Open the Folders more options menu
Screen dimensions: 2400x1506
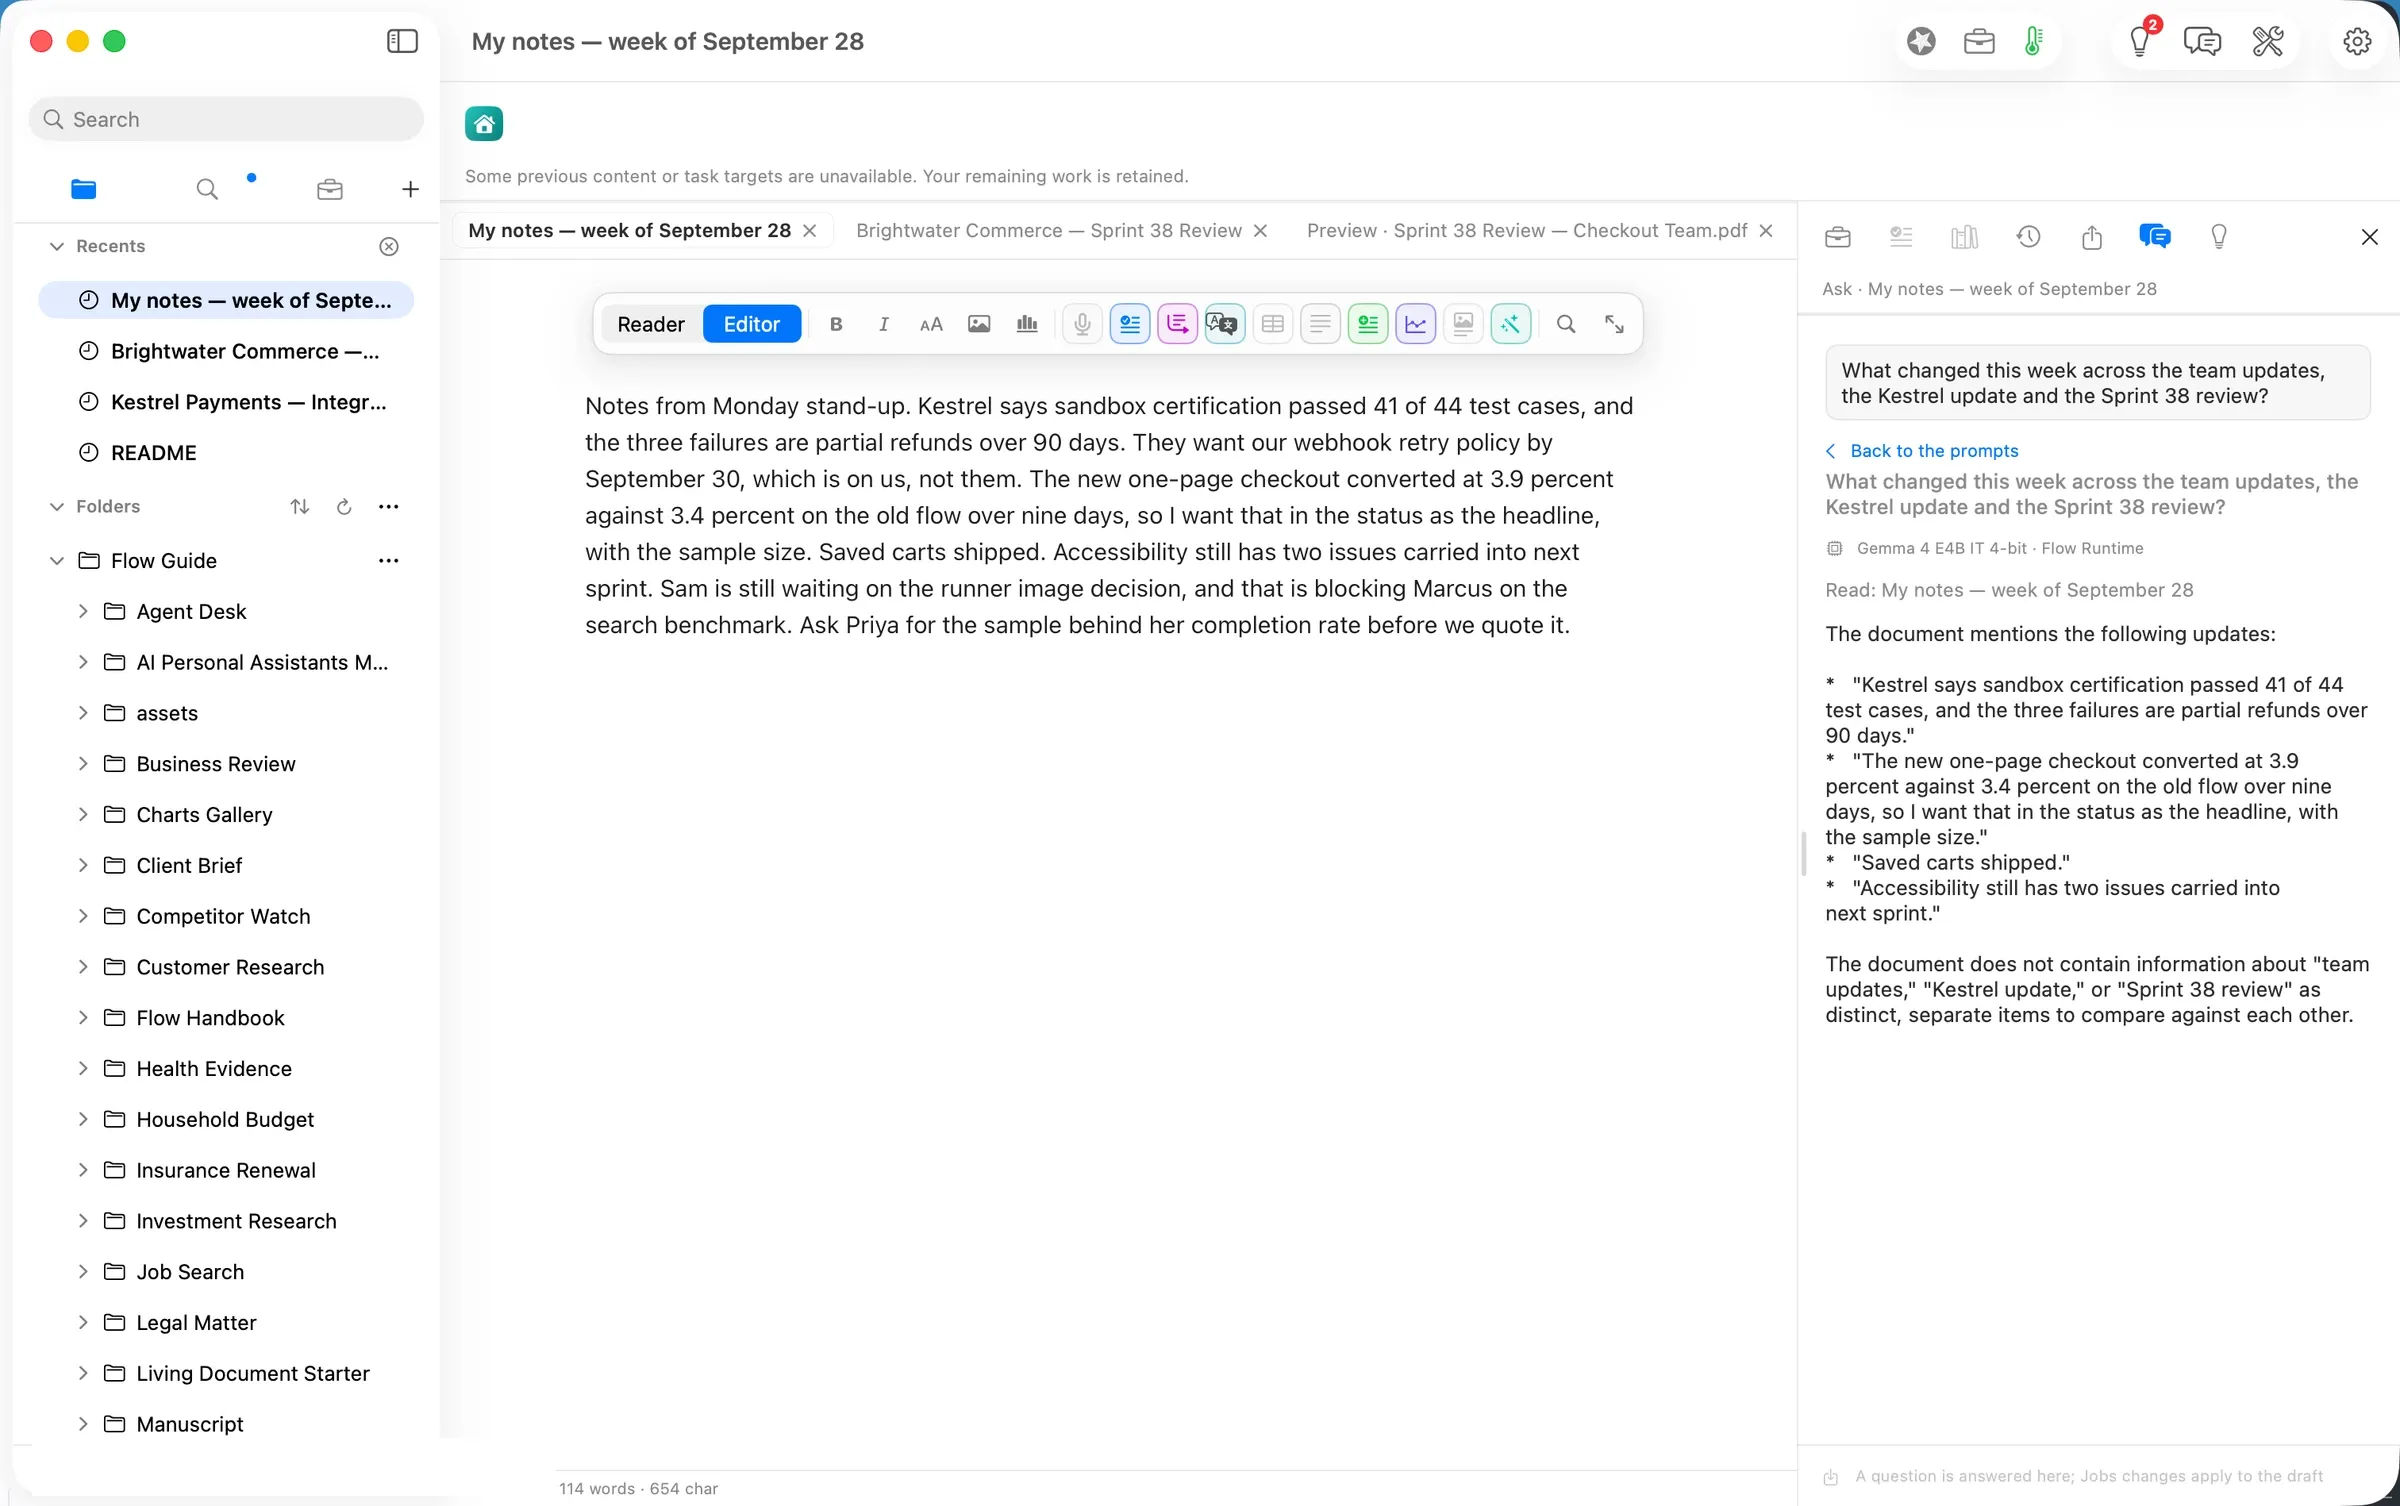[x=389, y=506]
